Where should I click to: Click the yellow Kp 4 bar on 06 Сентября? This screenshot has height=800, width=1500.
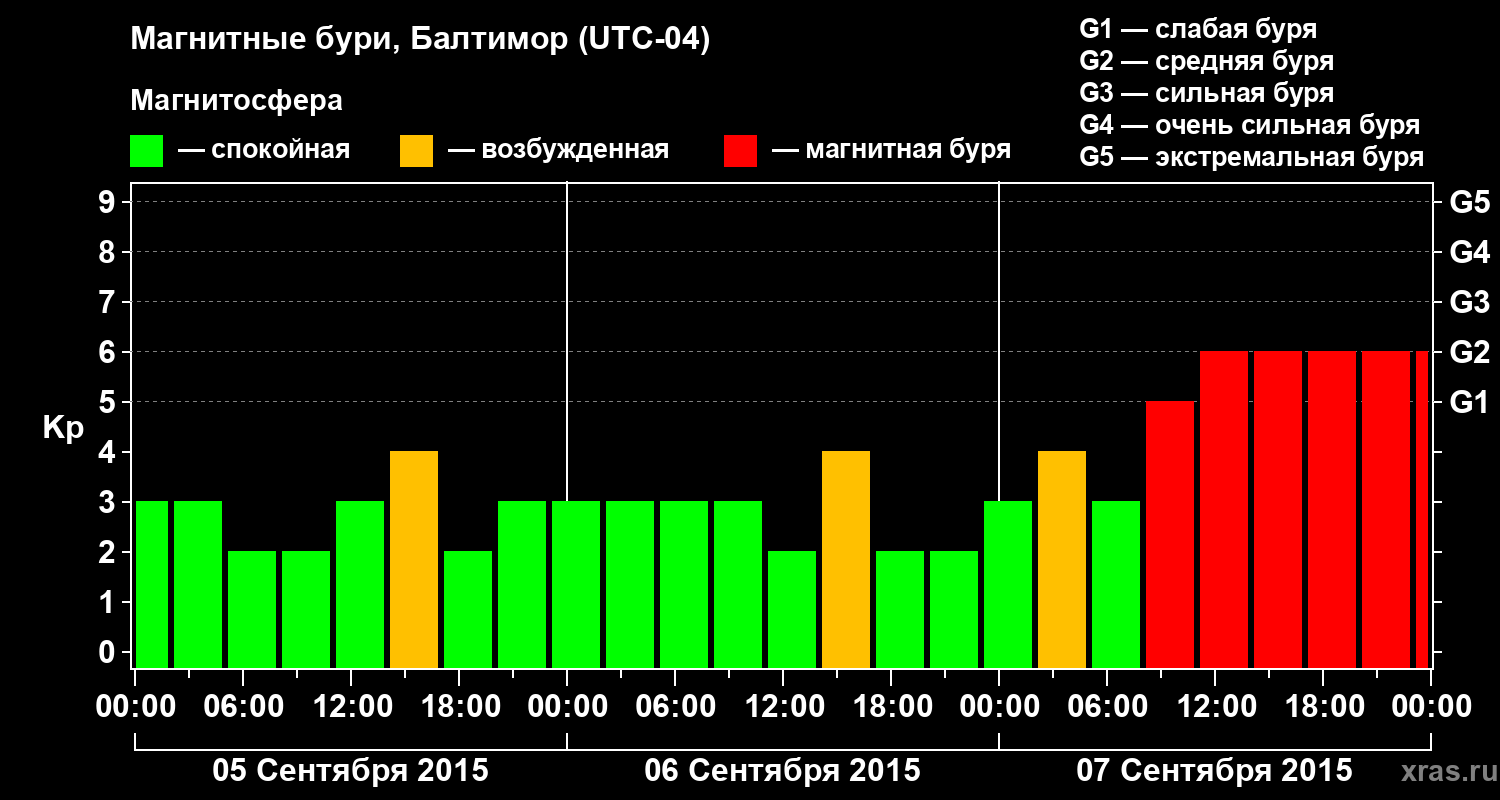point(846,559)
